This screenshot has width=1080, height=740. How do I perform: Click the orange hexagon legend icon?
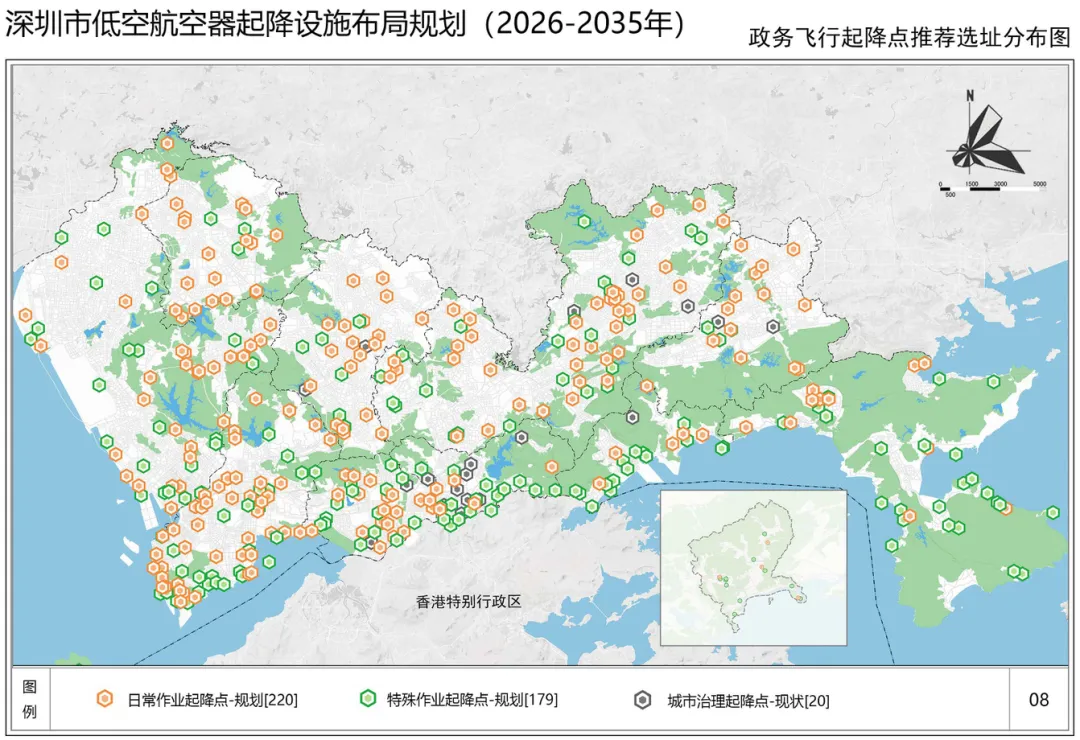[x=105, y=699]
